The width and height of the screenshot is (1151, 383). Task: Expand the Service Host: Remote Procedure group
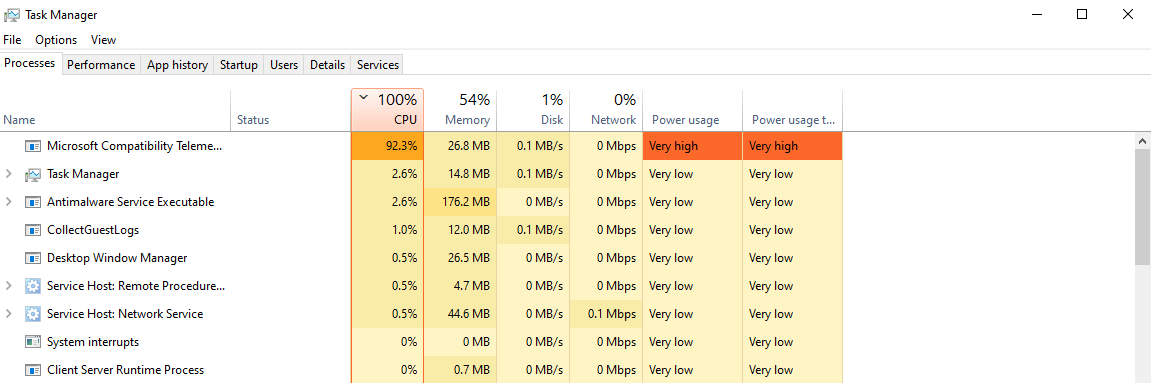9,285
